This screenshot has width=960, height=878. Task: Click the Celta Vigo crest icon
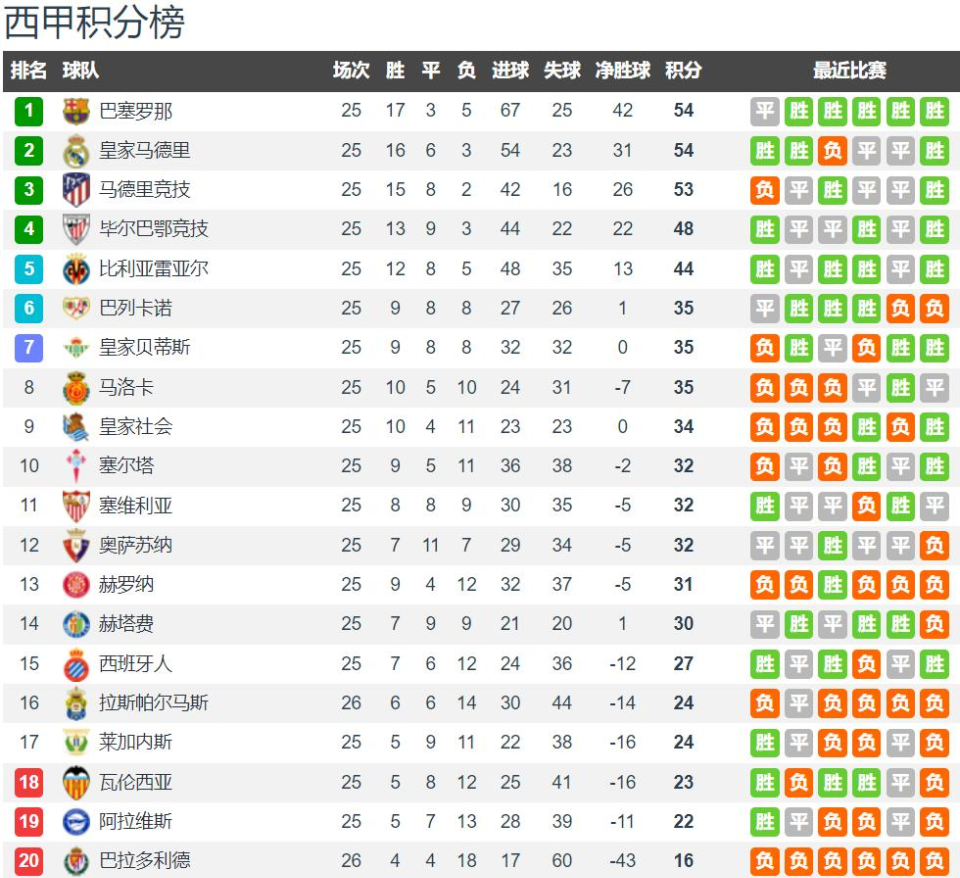pyautogui.click(x=76, y=466)
